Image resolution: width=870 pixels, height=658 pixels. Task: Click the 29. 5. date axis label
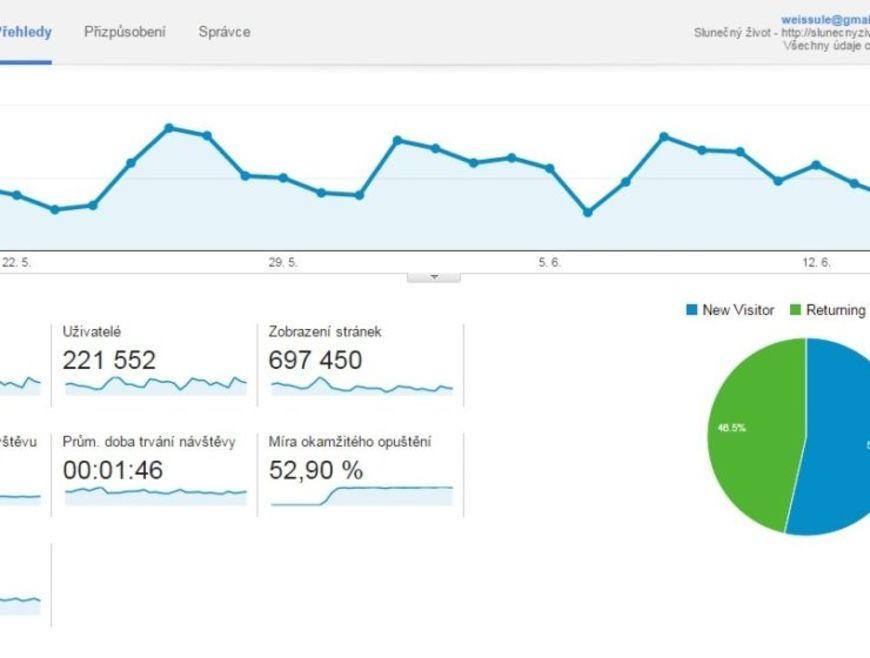click(283, 262)
